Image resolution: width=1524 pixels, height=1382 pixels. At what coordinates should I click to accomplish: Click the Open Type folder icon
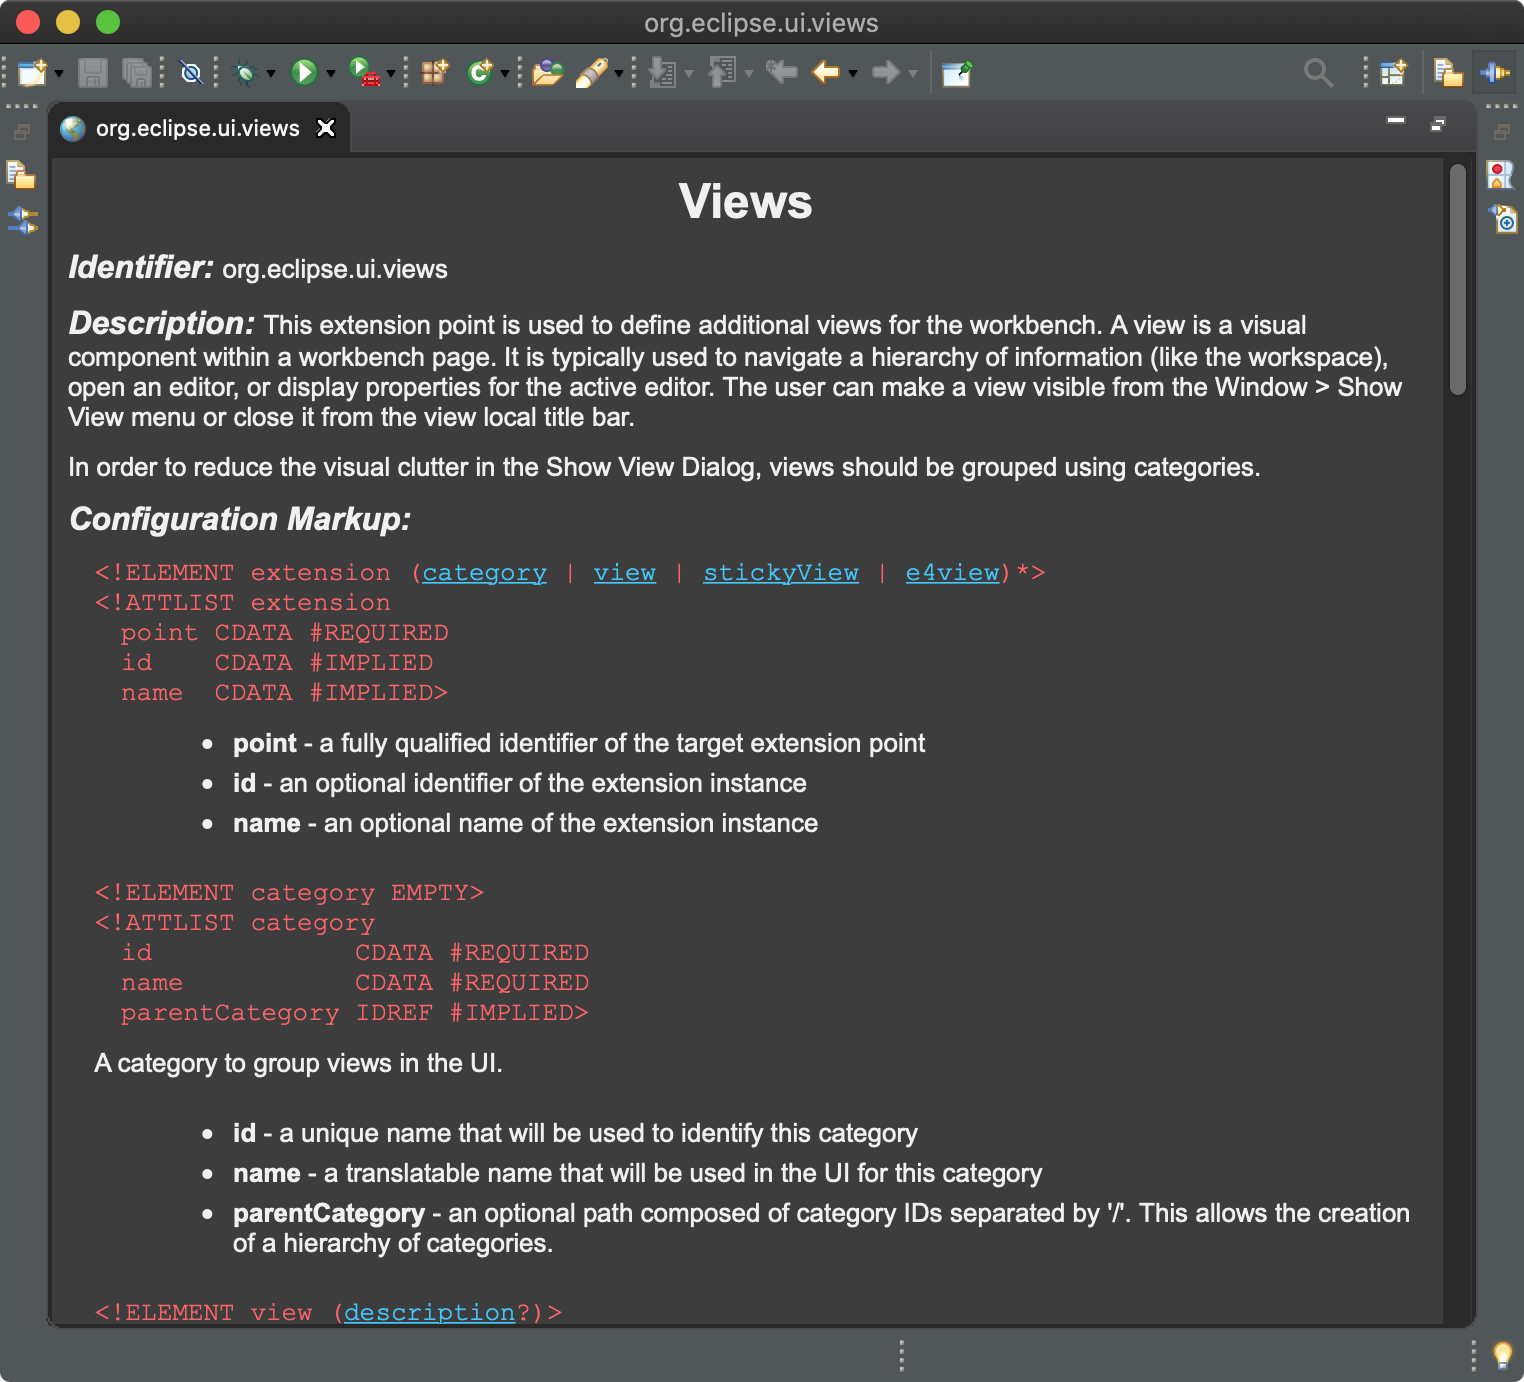coord(548,73)
